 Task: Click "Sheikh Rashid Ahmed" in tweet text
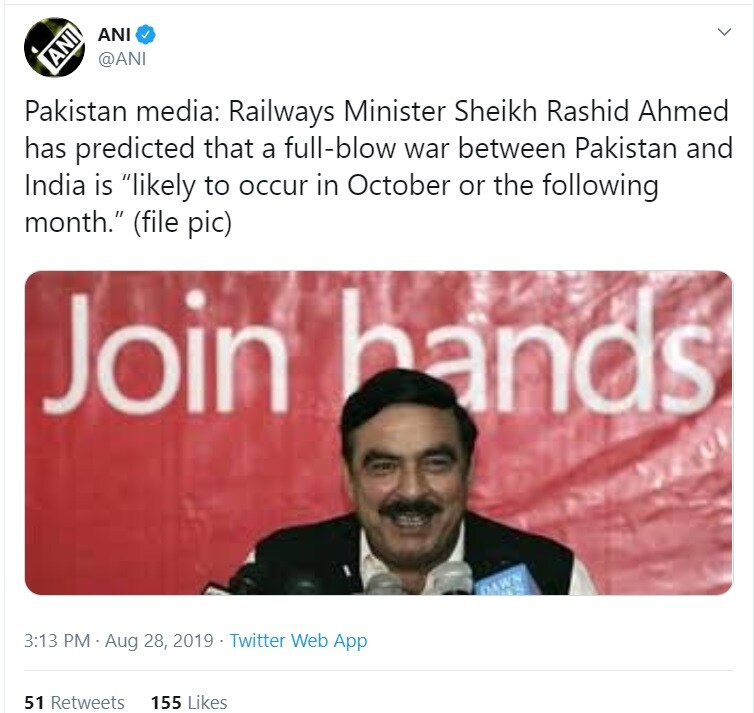(591, 111)
